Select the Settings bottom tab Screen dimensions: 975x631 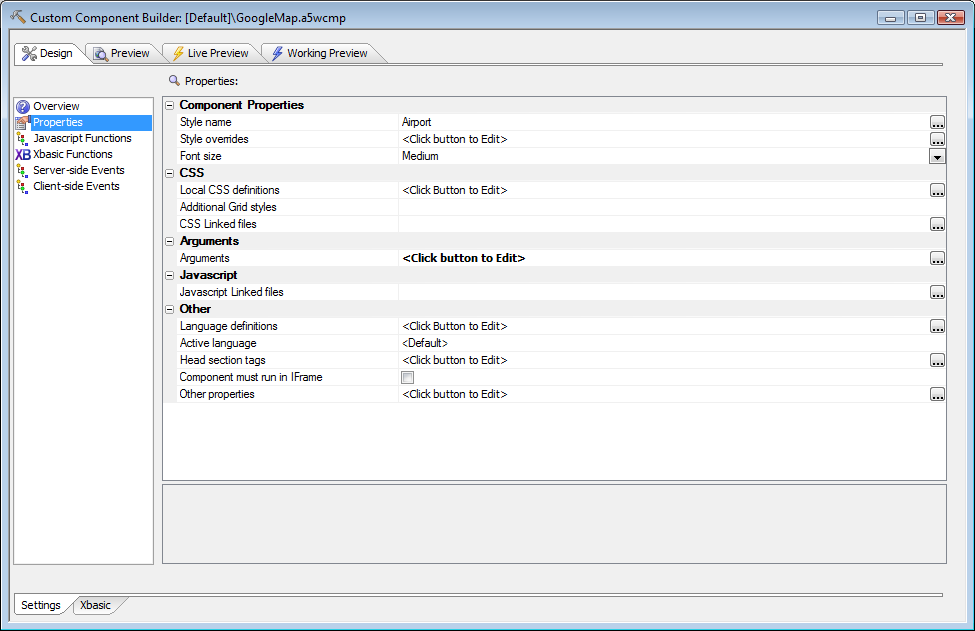[41, 606]
